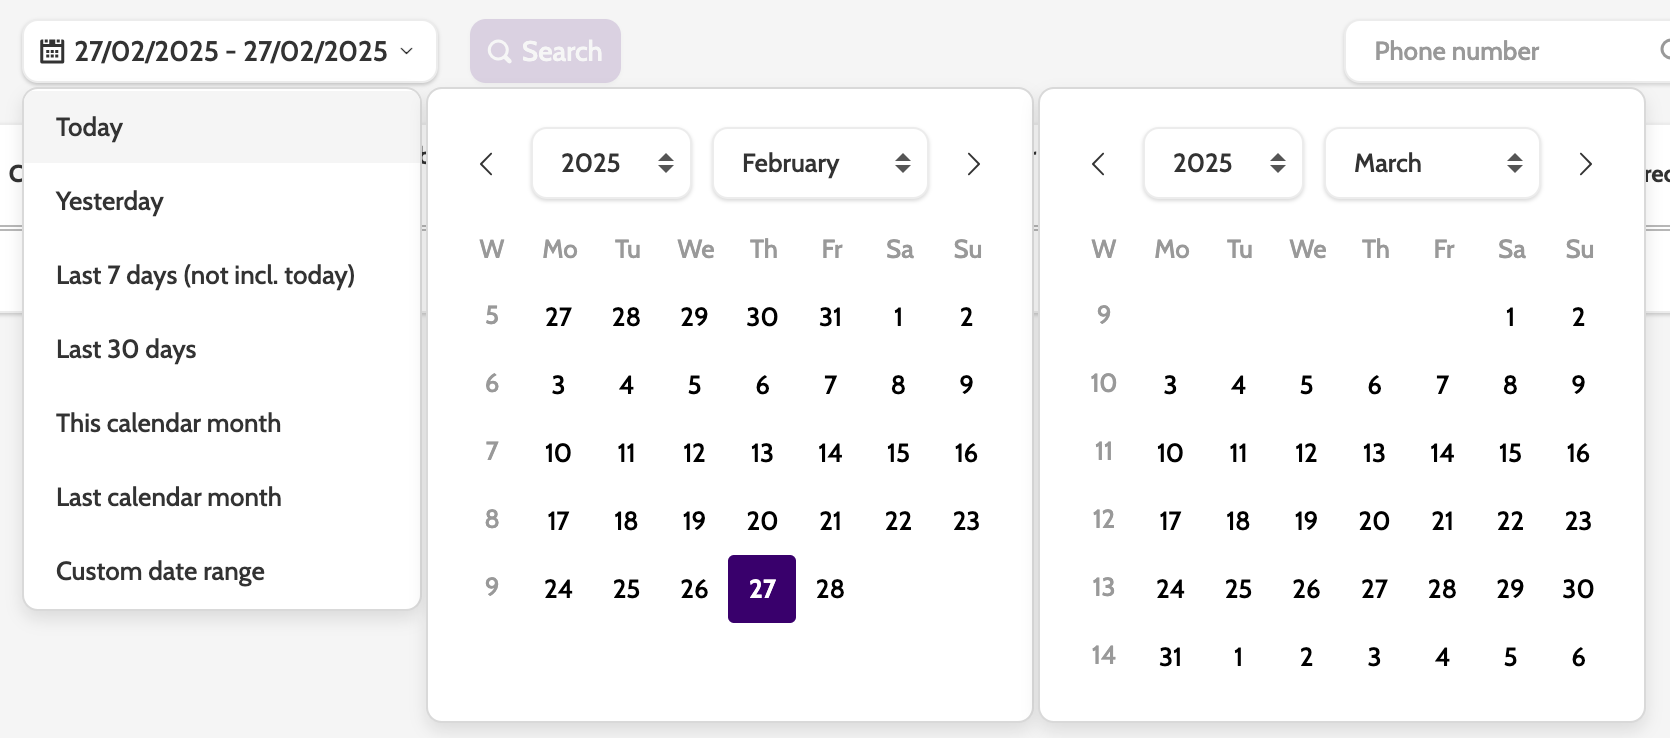
Task: Pick March 15 in the calendar
Action: pos(1510,453)
